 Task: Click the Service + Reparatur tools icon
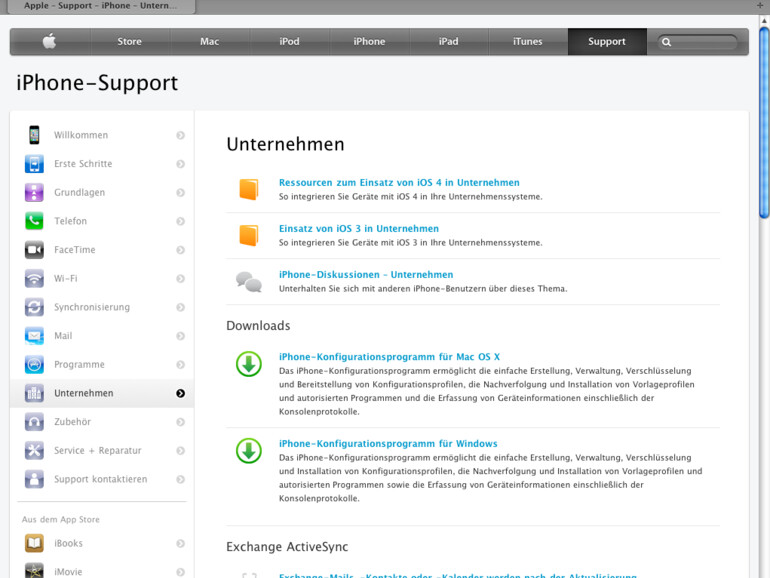coord(34,450)
